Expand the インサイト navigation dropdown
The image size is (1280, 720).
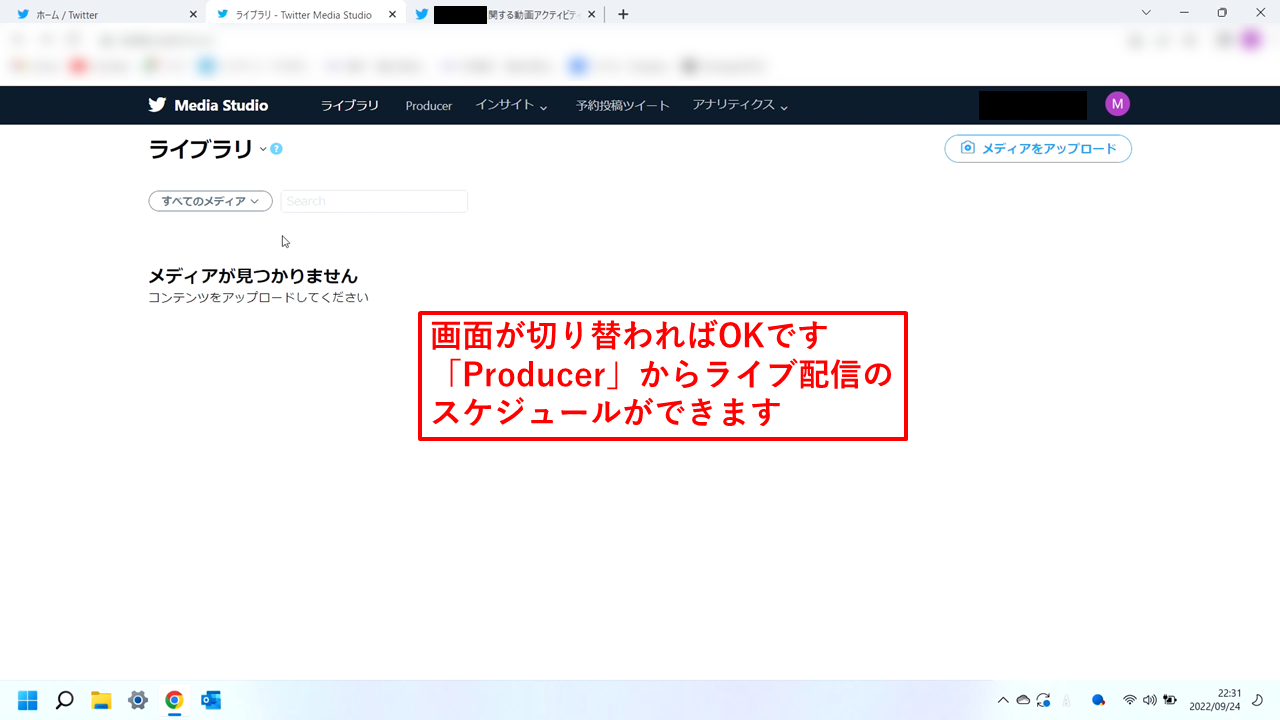point(511,105)
